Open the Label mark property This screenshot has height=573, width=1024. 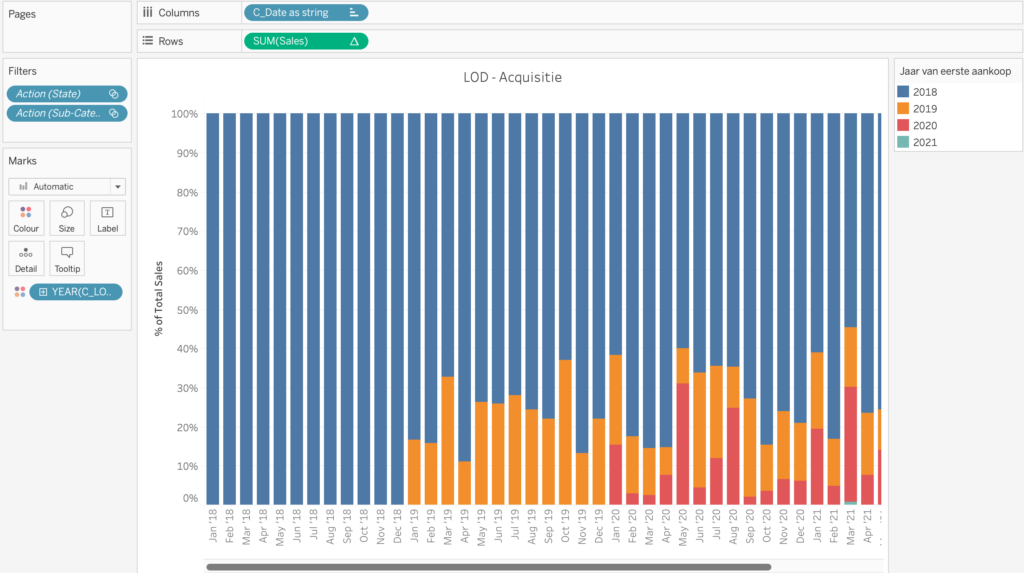pos(108,217)
